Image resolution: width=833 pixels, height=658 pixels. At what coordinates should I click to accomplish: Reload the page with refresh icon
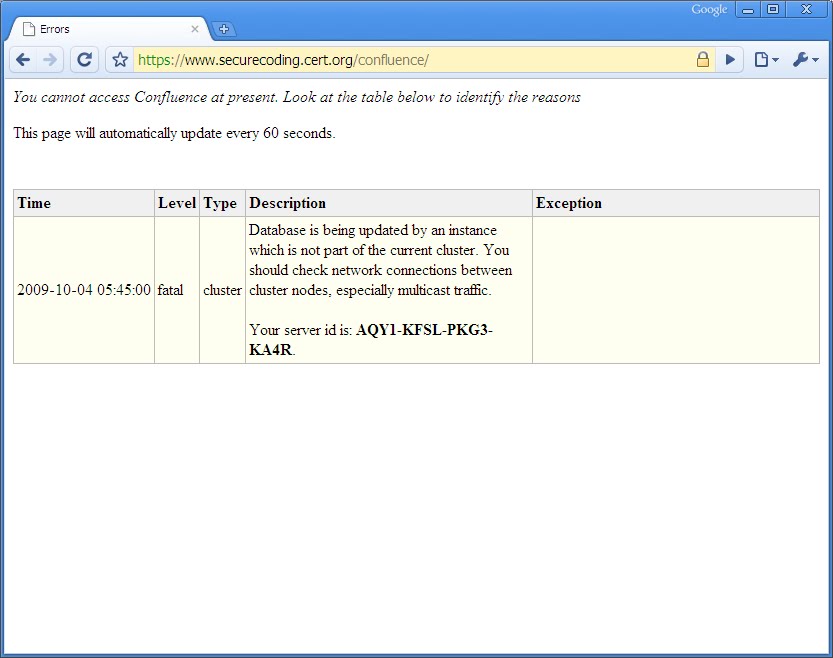coord(84,59)
